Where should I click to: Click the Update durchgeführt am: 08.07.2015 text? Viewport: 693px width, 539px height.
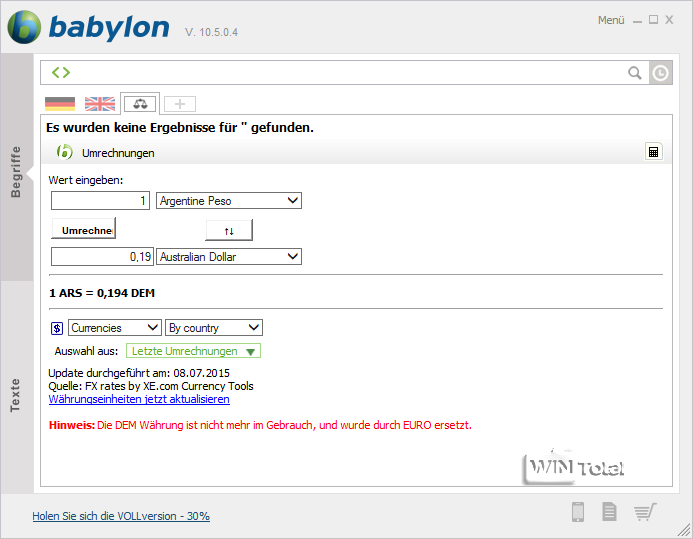pos(139,373)
